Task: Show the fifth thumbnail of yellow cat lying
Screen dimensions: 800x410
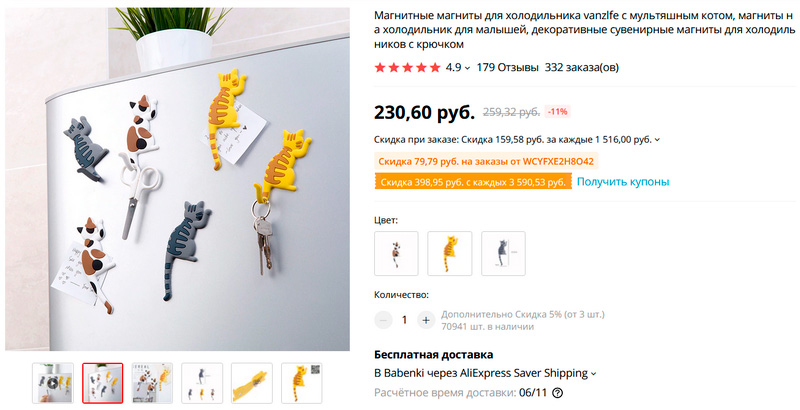Action: 252,383
